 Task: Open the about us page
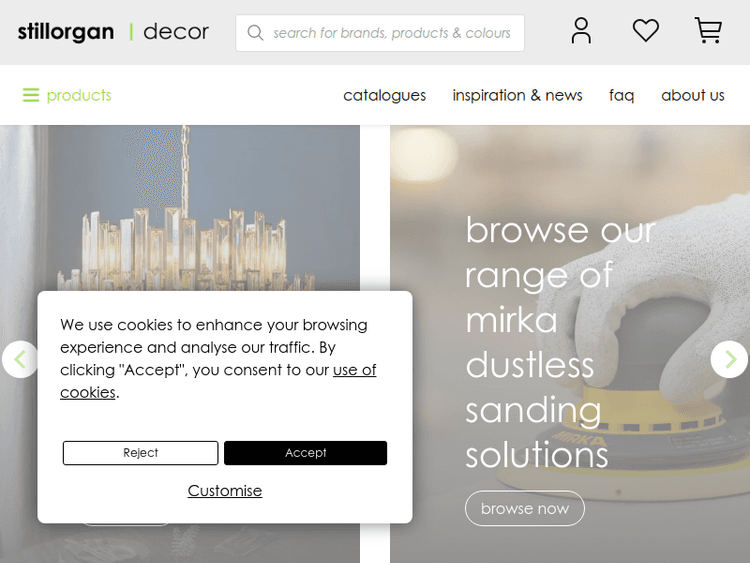pyautogui.click(x=693, y=95)
